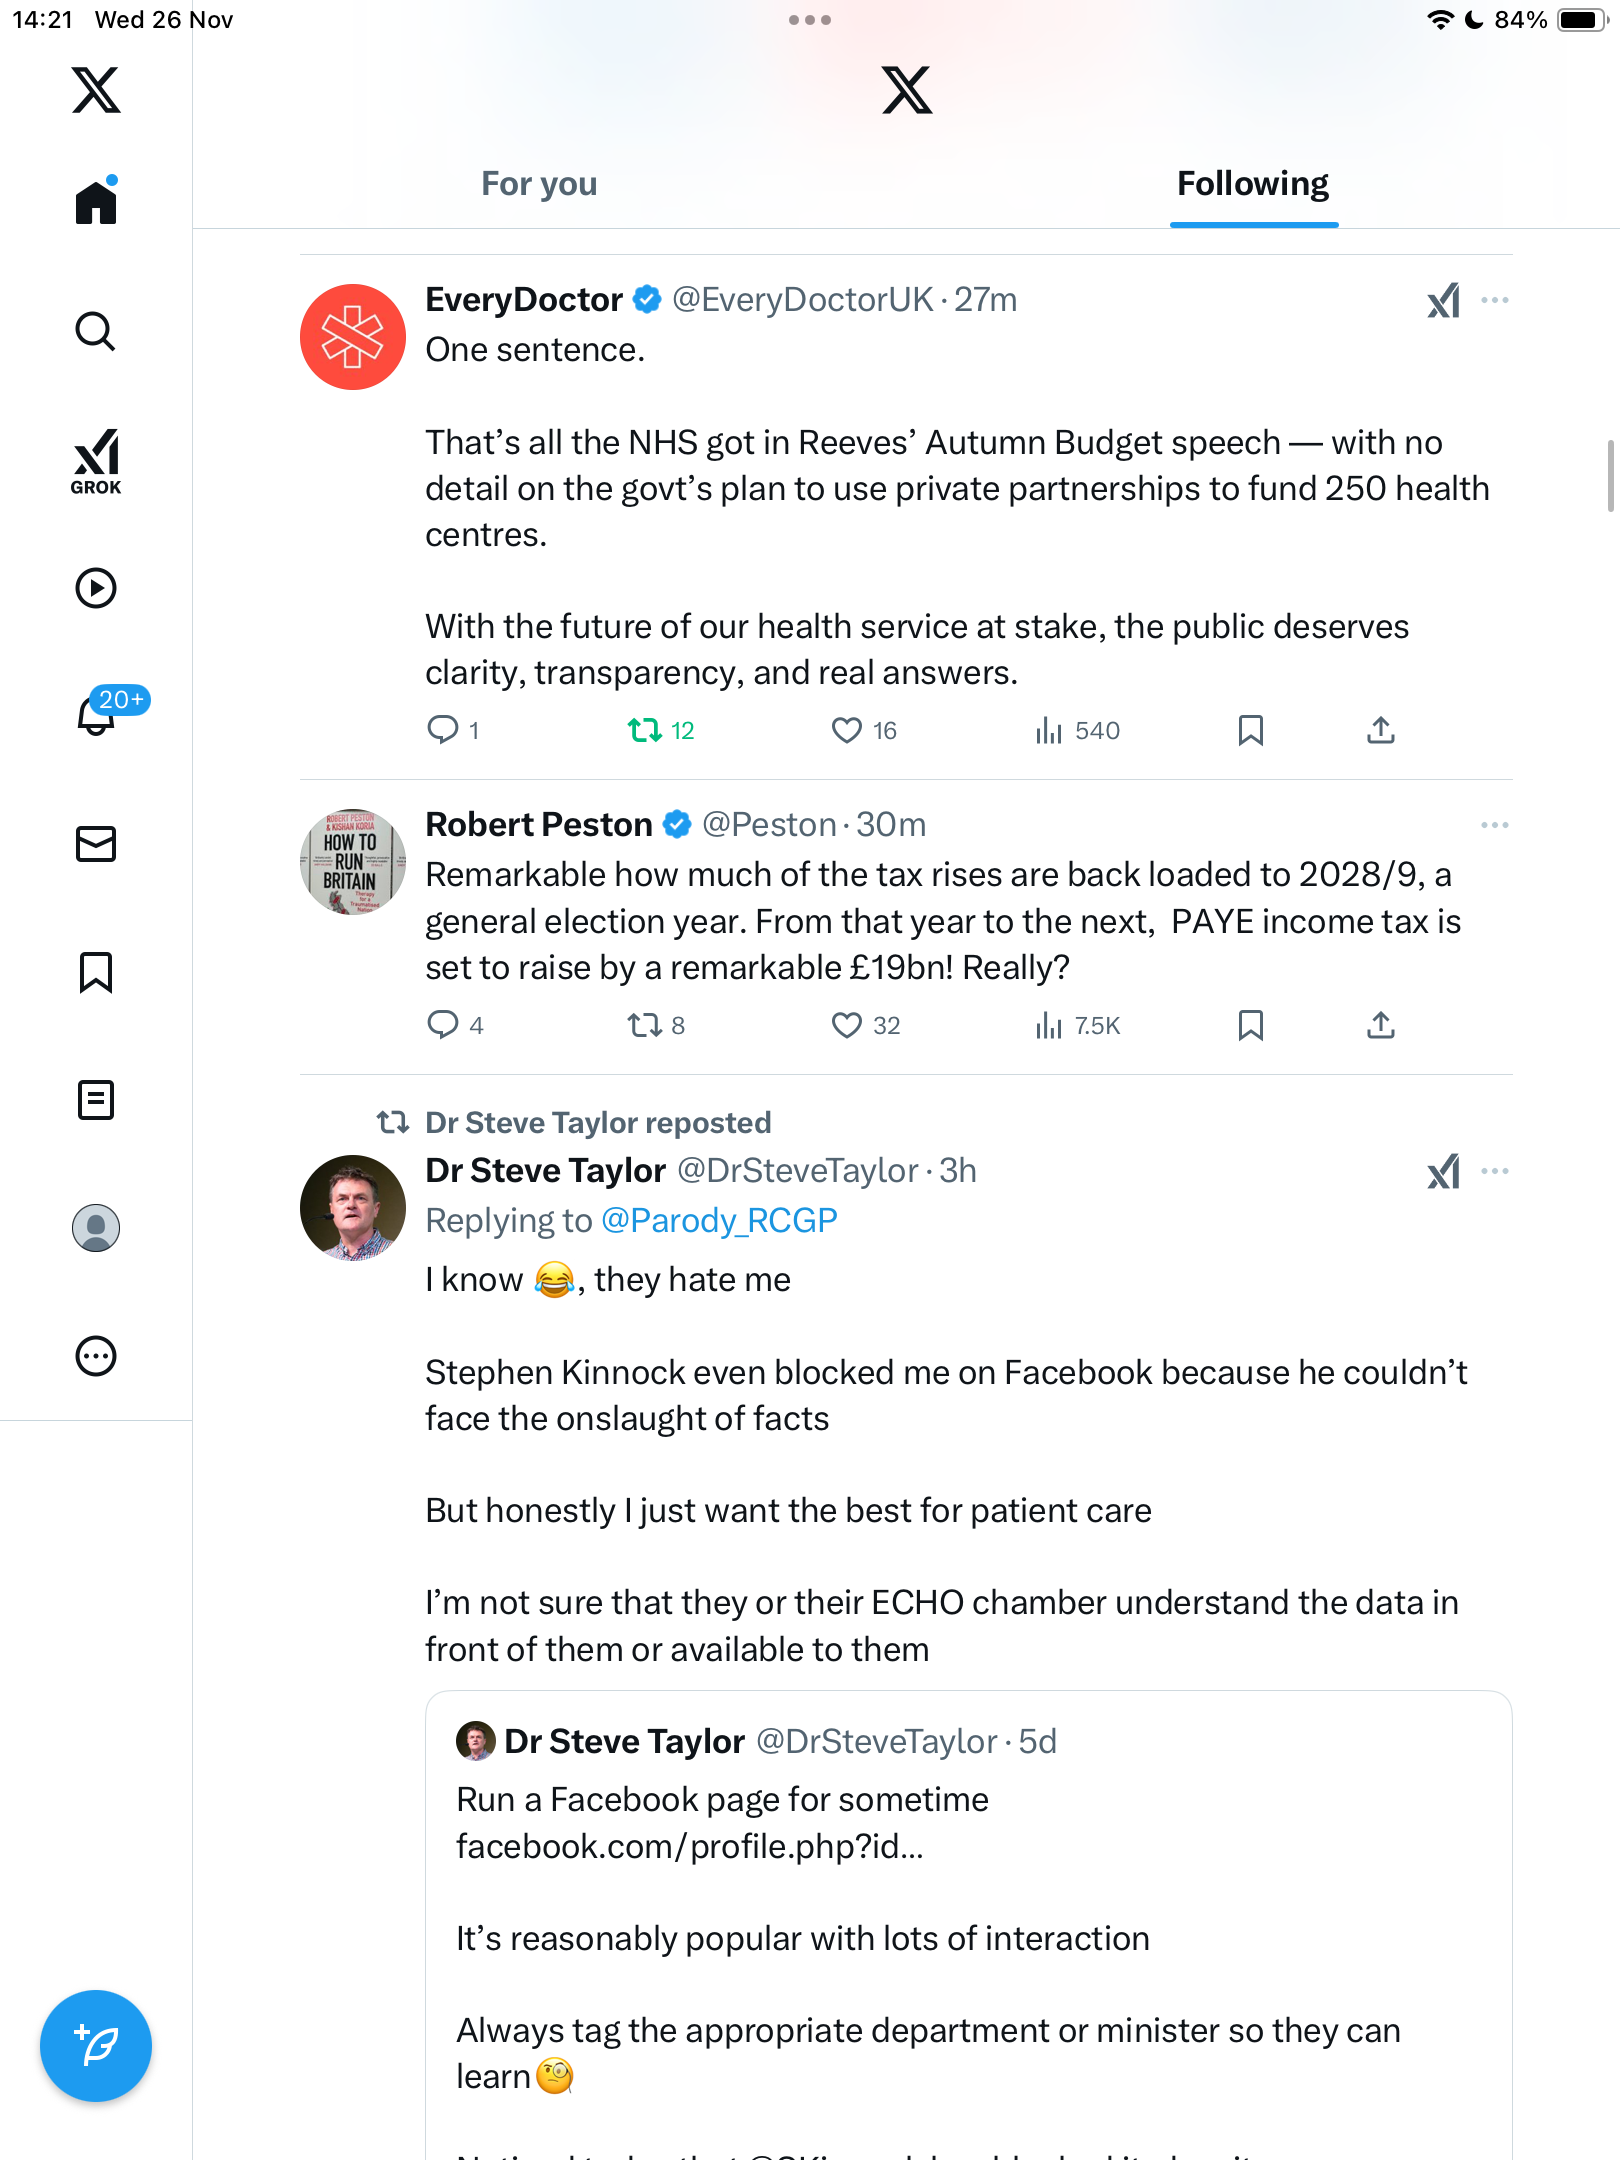Open the search page in sidebar
Viewport: 1620px width, 2160px height.
[96, 332]
